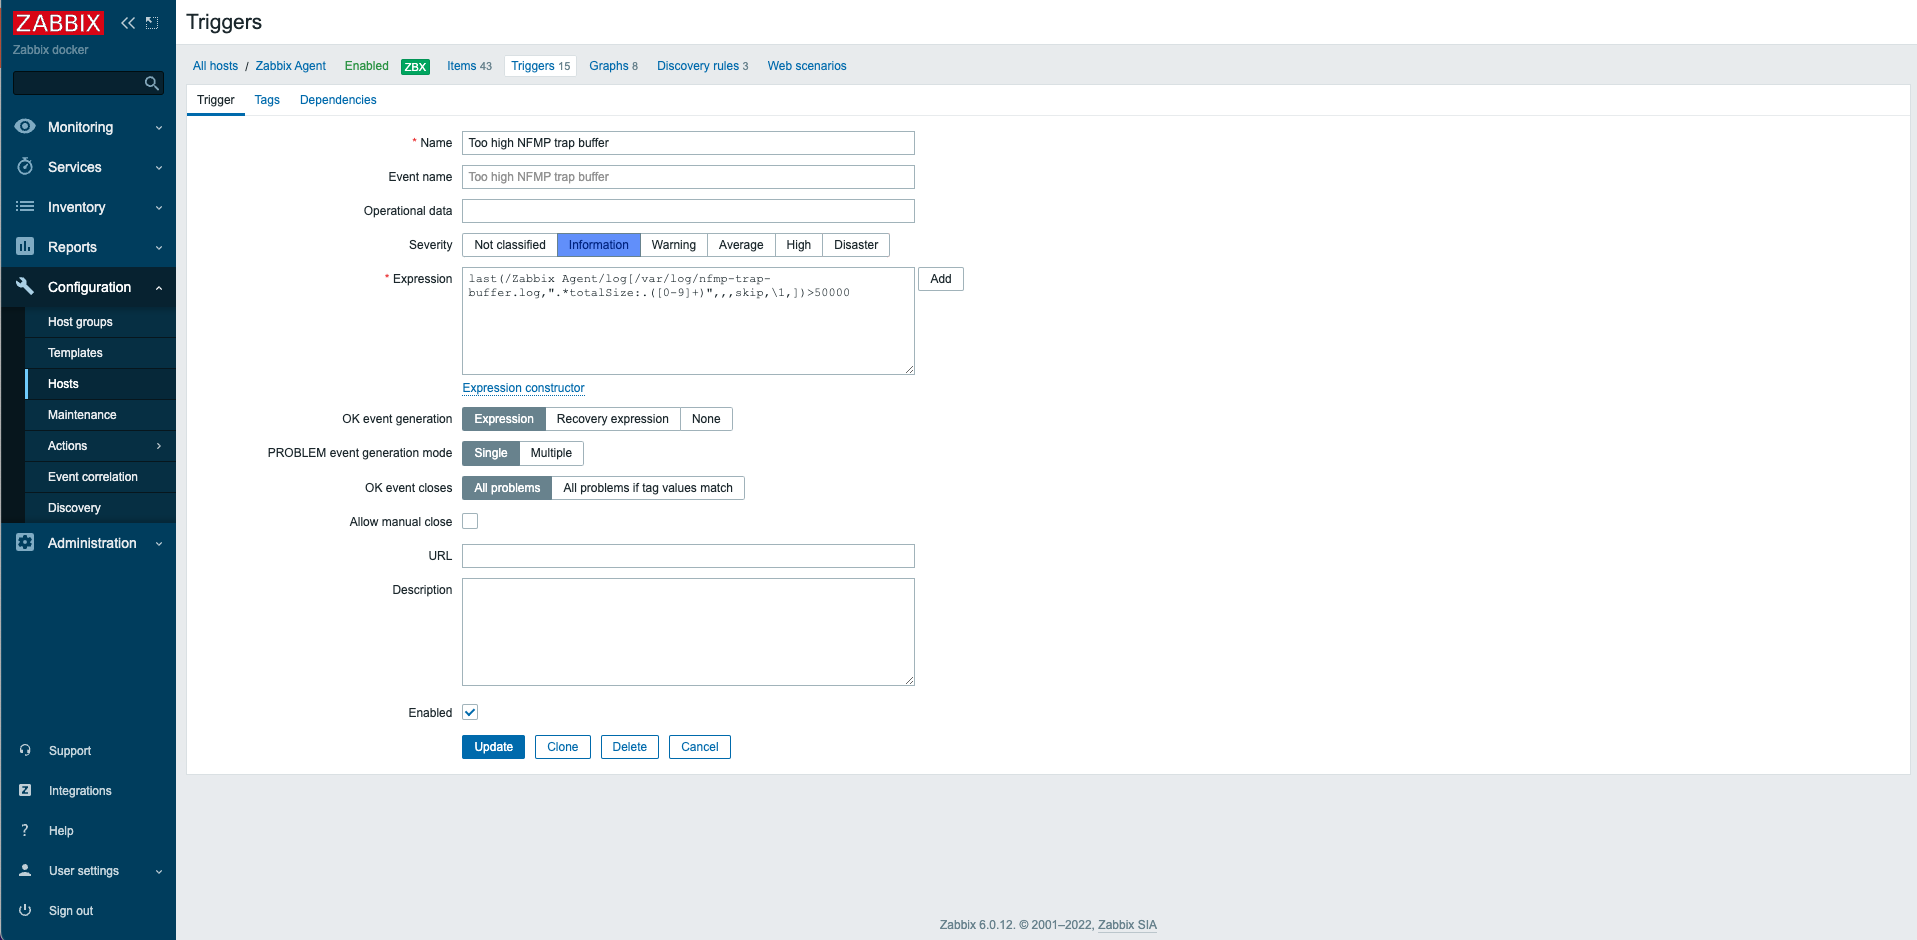Expand the Administration menu chevron
The height and width of the screenshot is (940, 1917).
point(158,543)
